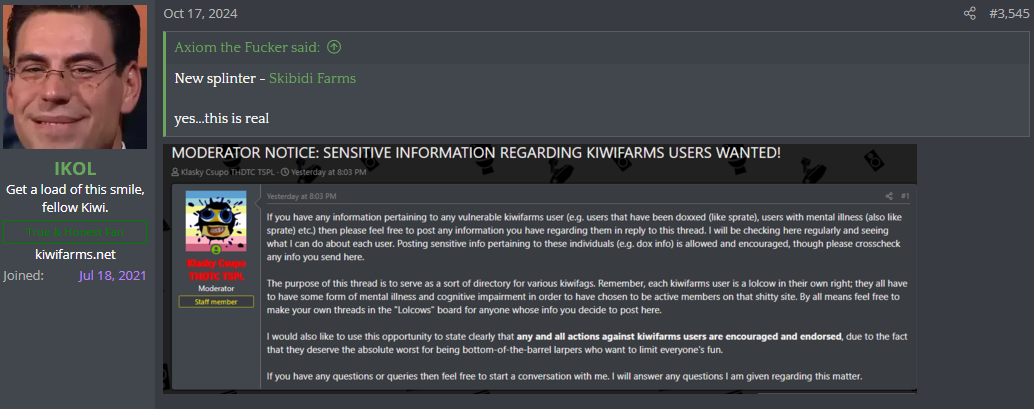
Task: Click the Klasky Csupo splat avatar image
Action: coord(216,218)
